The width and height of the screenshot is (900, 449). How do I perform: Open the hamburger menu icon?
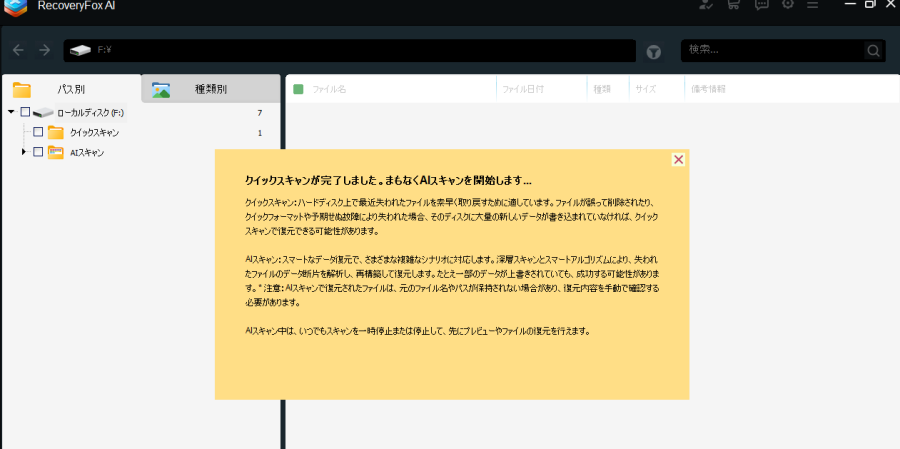pyautogui.click(x=812, y=4)
